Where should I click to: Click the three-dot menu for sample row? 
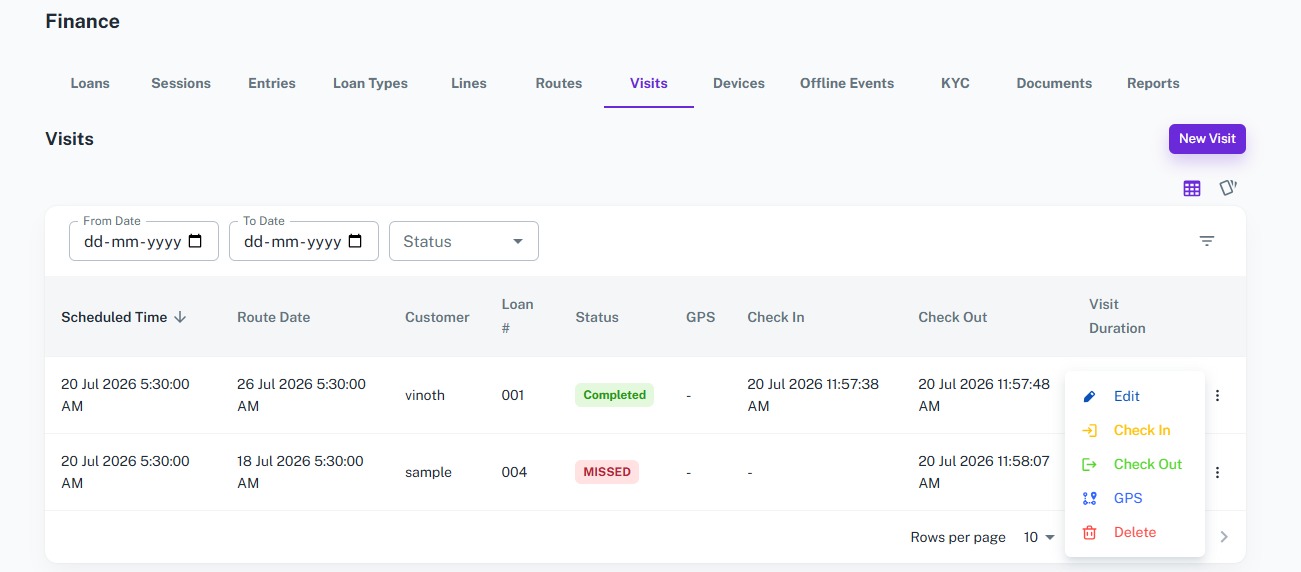pos(1217,472)
